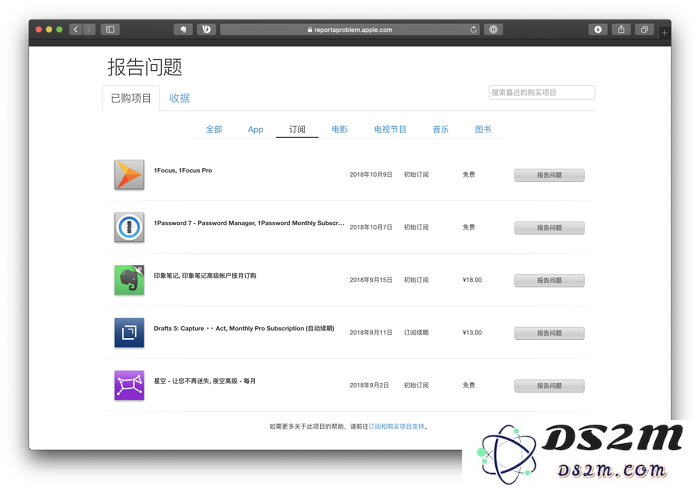700x488 pixels.
Task: Click the date 2018年9月2日
Action: click(x=369, y=385)
